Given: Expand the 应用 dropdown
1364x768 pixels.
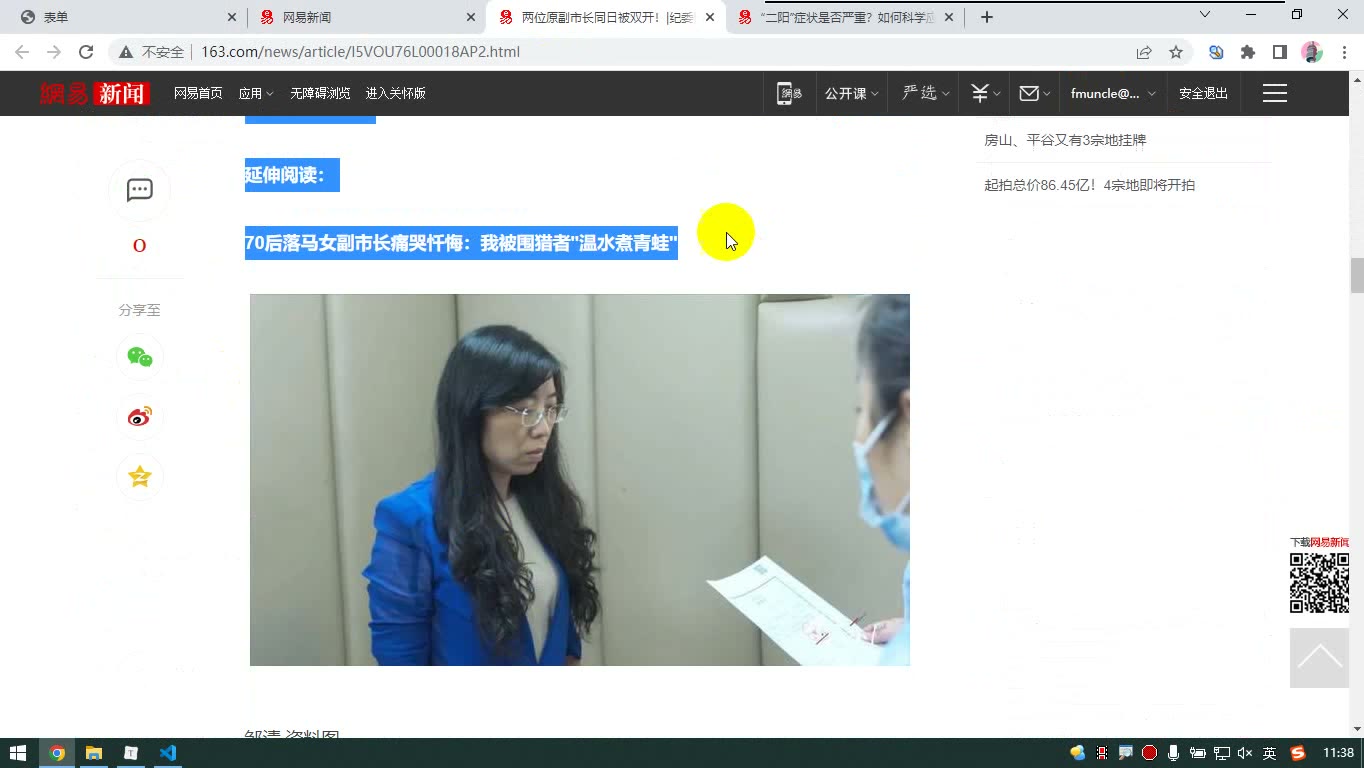Looking at the screenshot, I should coord(255,93).
